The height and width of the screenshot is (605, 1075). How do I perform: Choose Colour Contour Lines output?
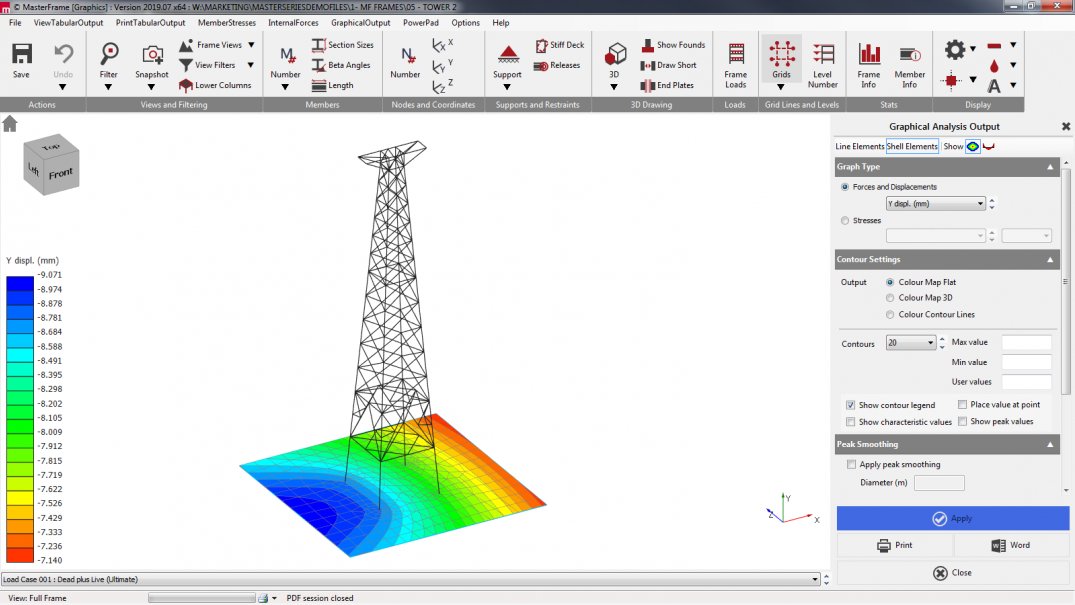(x=890, y=314)
